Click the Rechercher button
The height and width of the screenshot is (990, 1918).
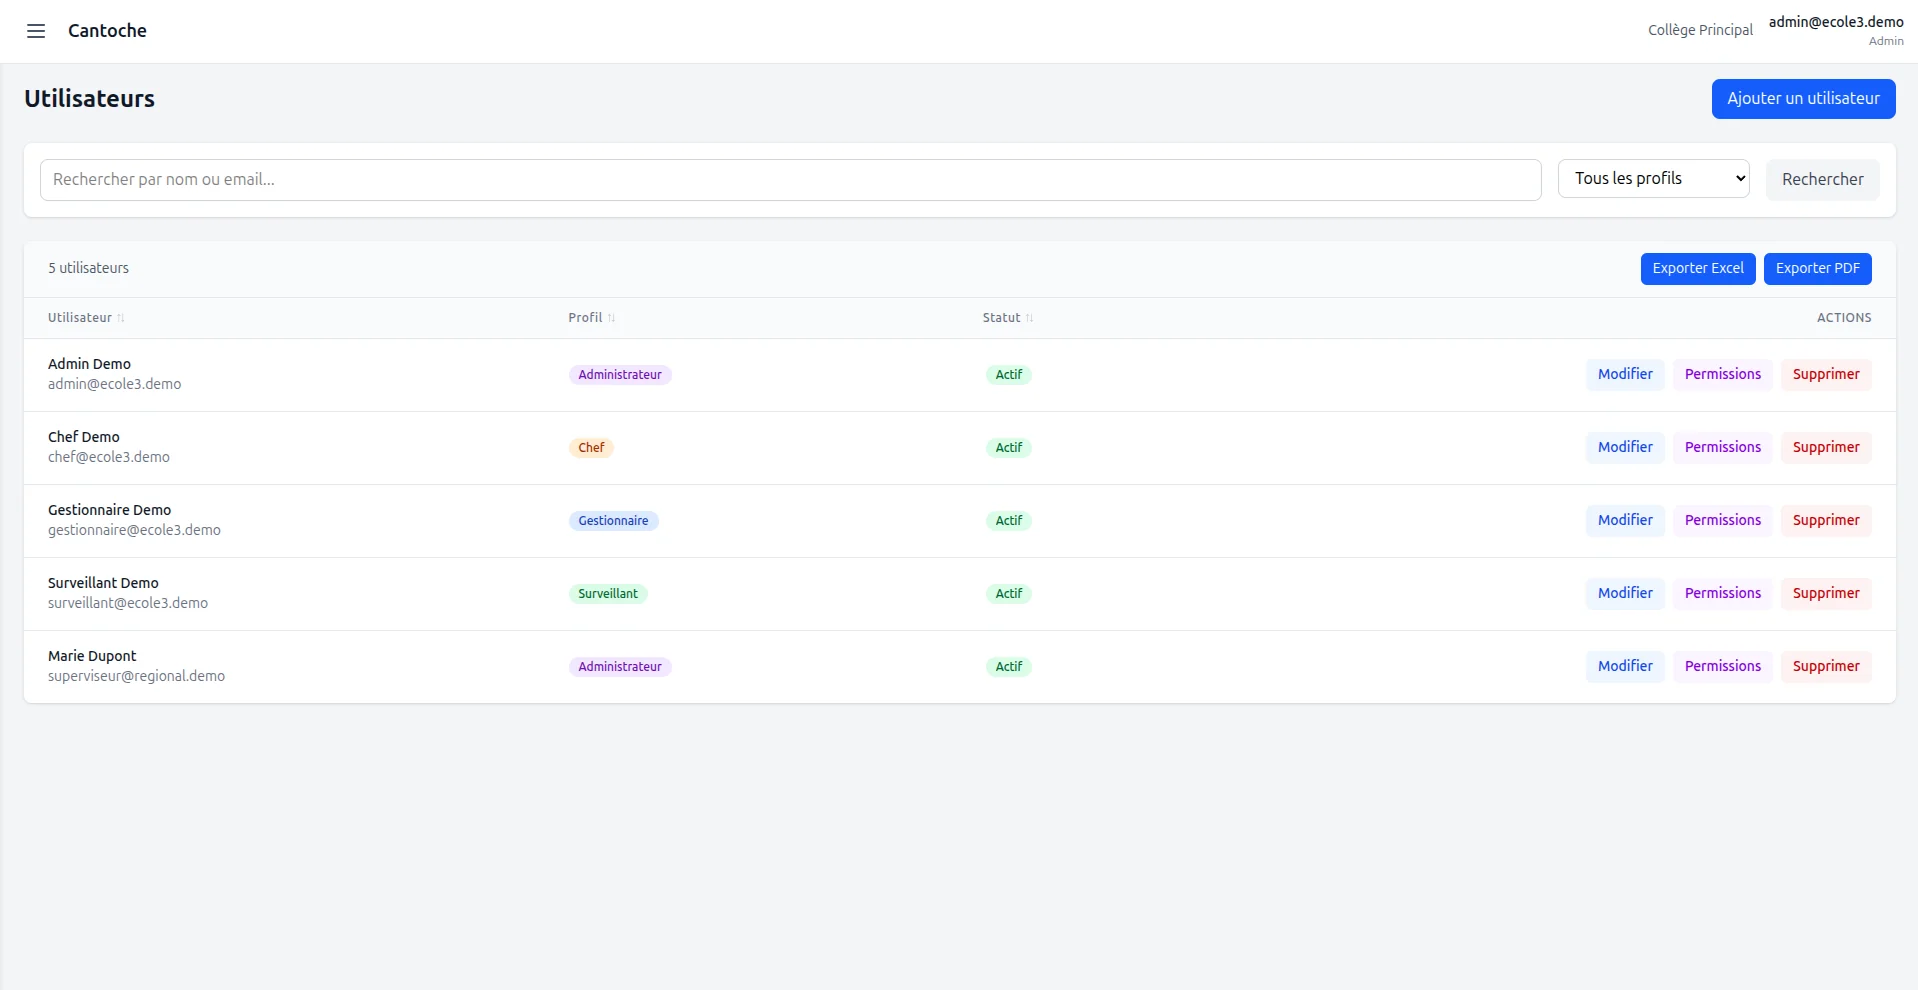pos(1821,180)
